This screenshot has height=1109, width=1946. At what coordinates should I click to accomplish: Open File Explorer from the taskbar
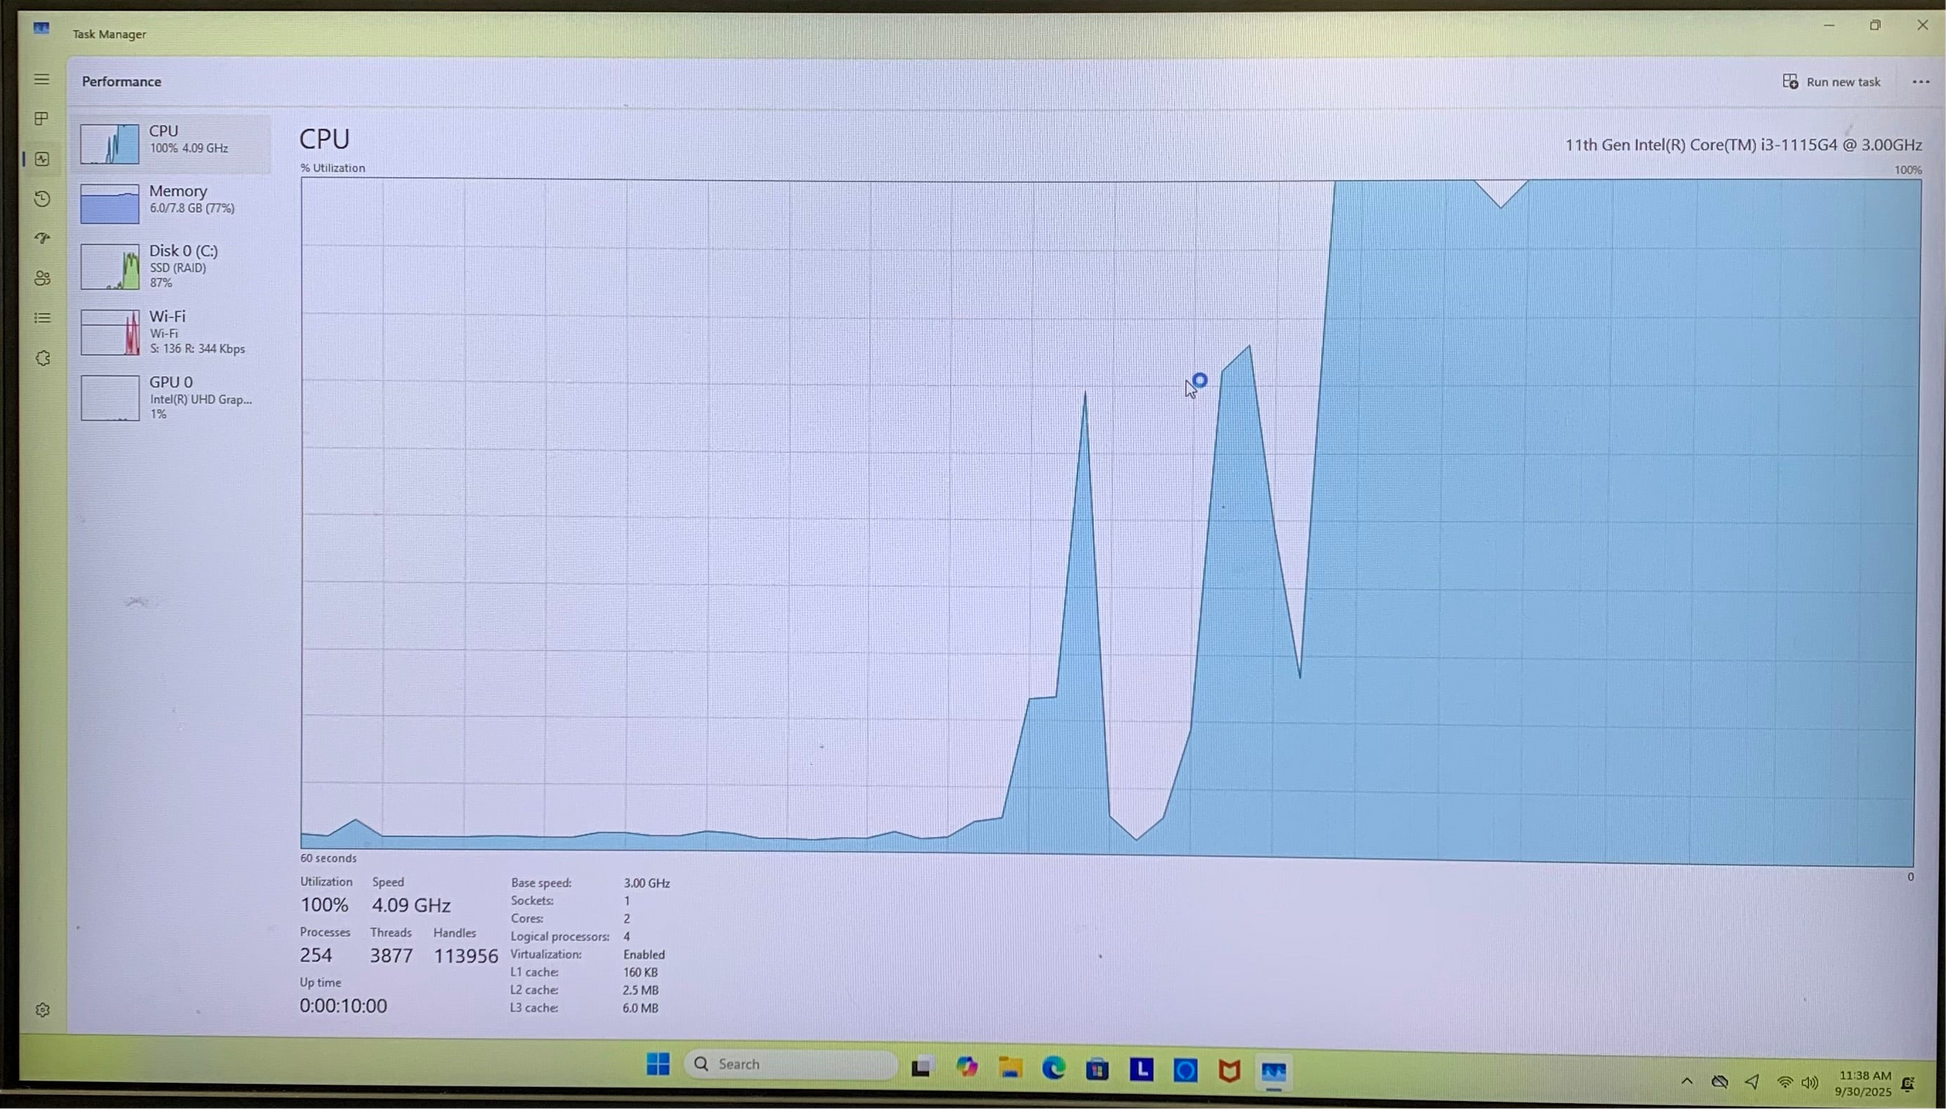[x=1010, y=1069]
